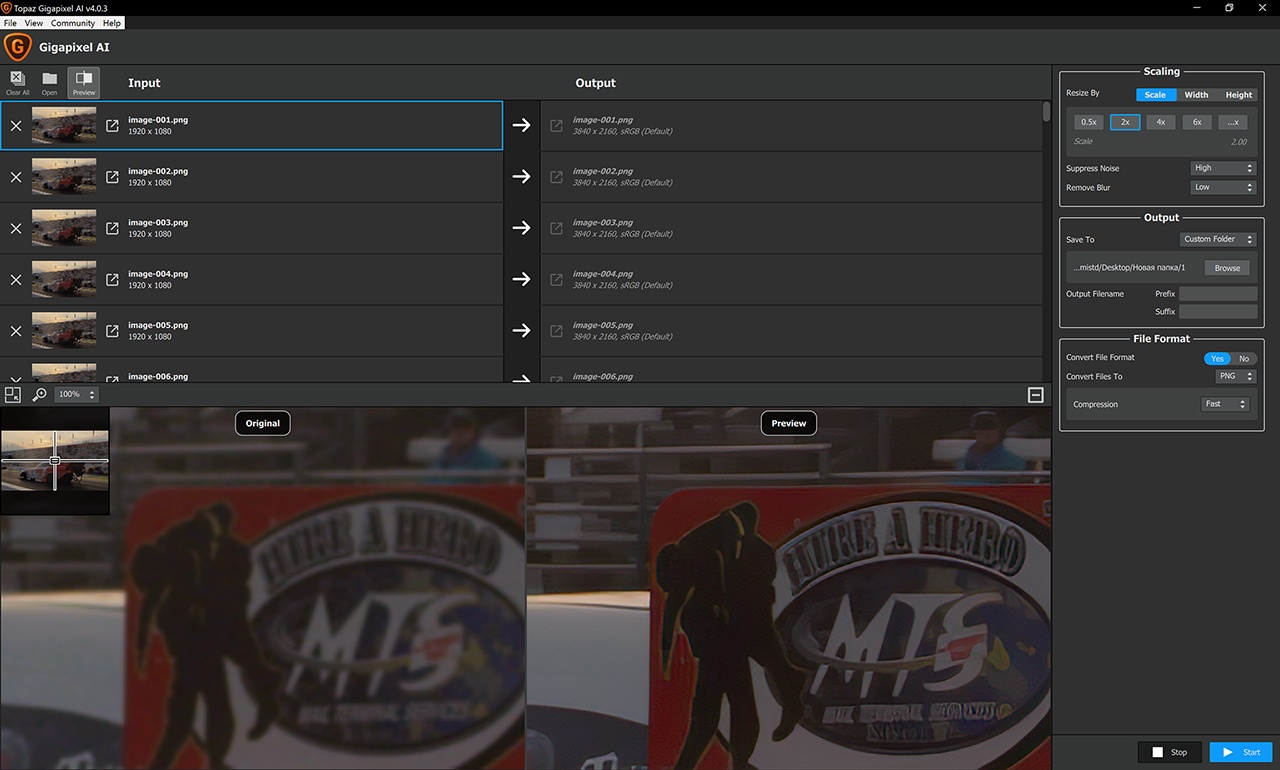Viewport: 1280px width, 770px height.
Task: Choose the 4x scale option
Action: pos(1160,122)
